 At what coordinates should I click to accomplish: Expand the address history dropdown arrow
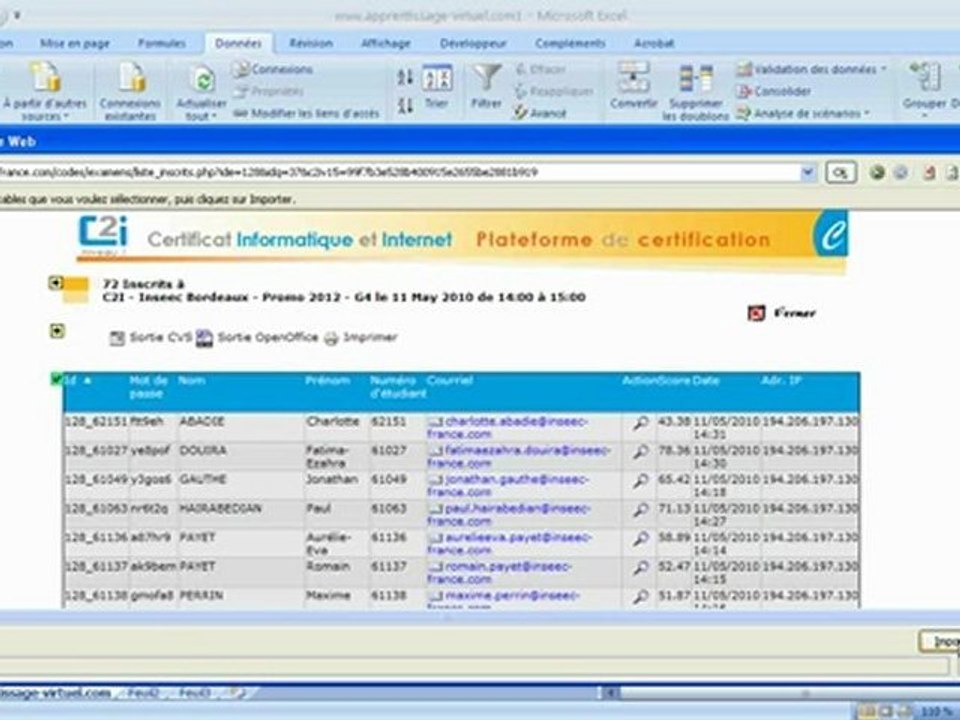point(808,173)
